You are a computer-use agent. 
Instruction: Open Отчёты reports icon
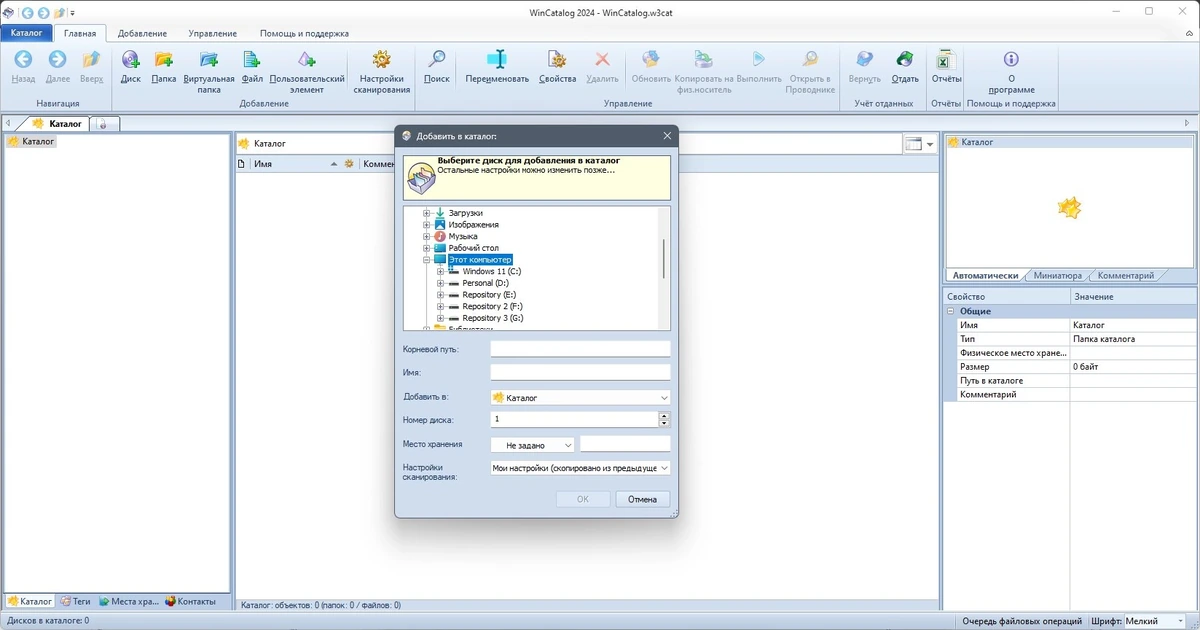point(946,66)
